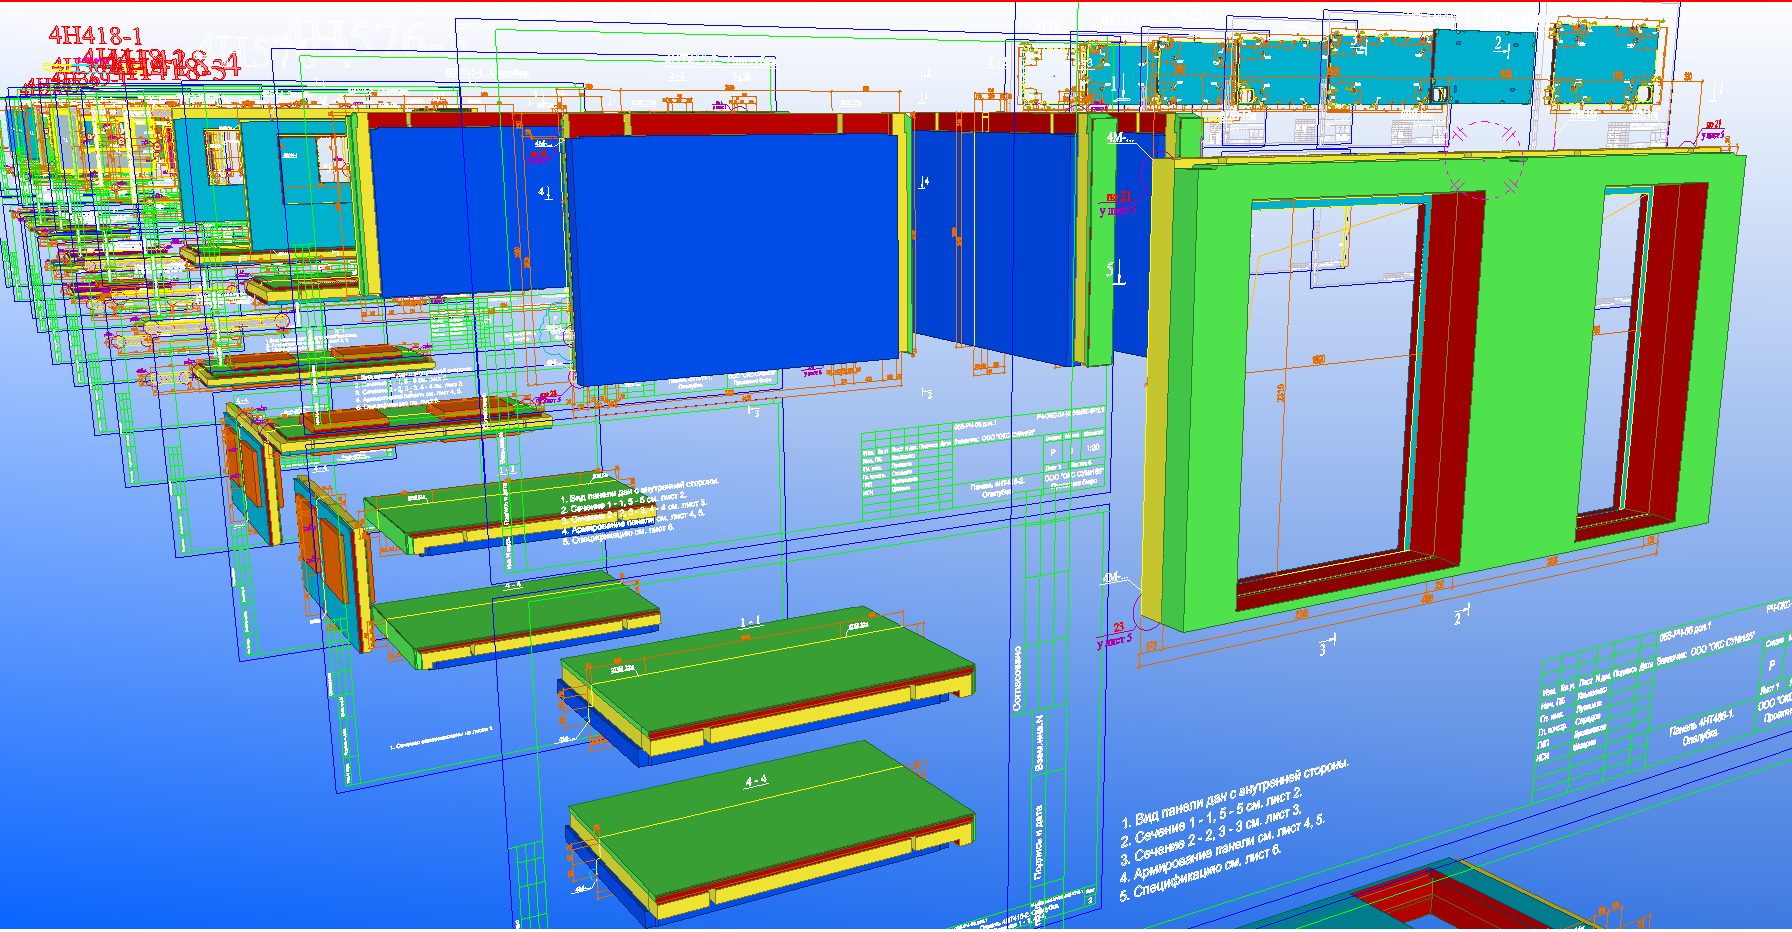
Task: Click the section mark 3 below green panel
Action: [x=1323, y=650]
